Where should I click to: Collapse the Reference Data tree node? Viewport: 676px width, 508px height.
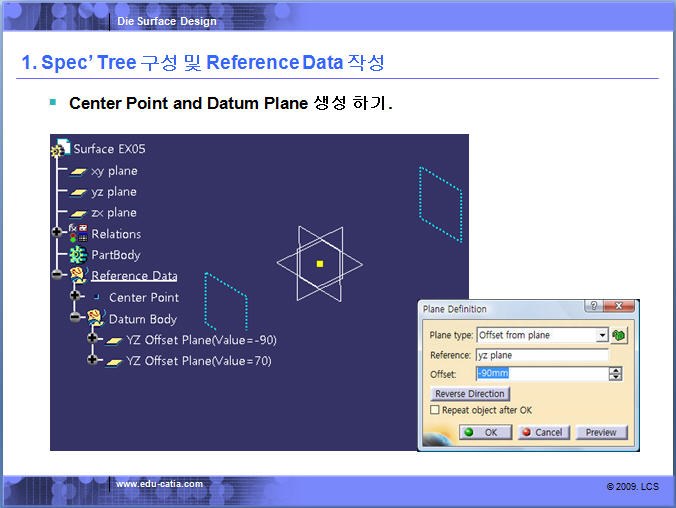click(x=57, y=275)
